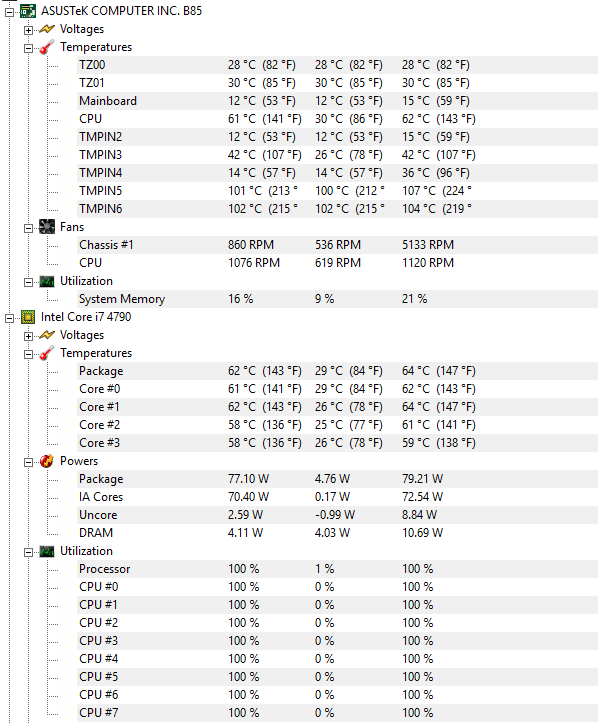Image resolution: width=598 pixels, height=723 pixels.
Task: Collapse the Intel Core i7 4790 node
Action: 10,318
